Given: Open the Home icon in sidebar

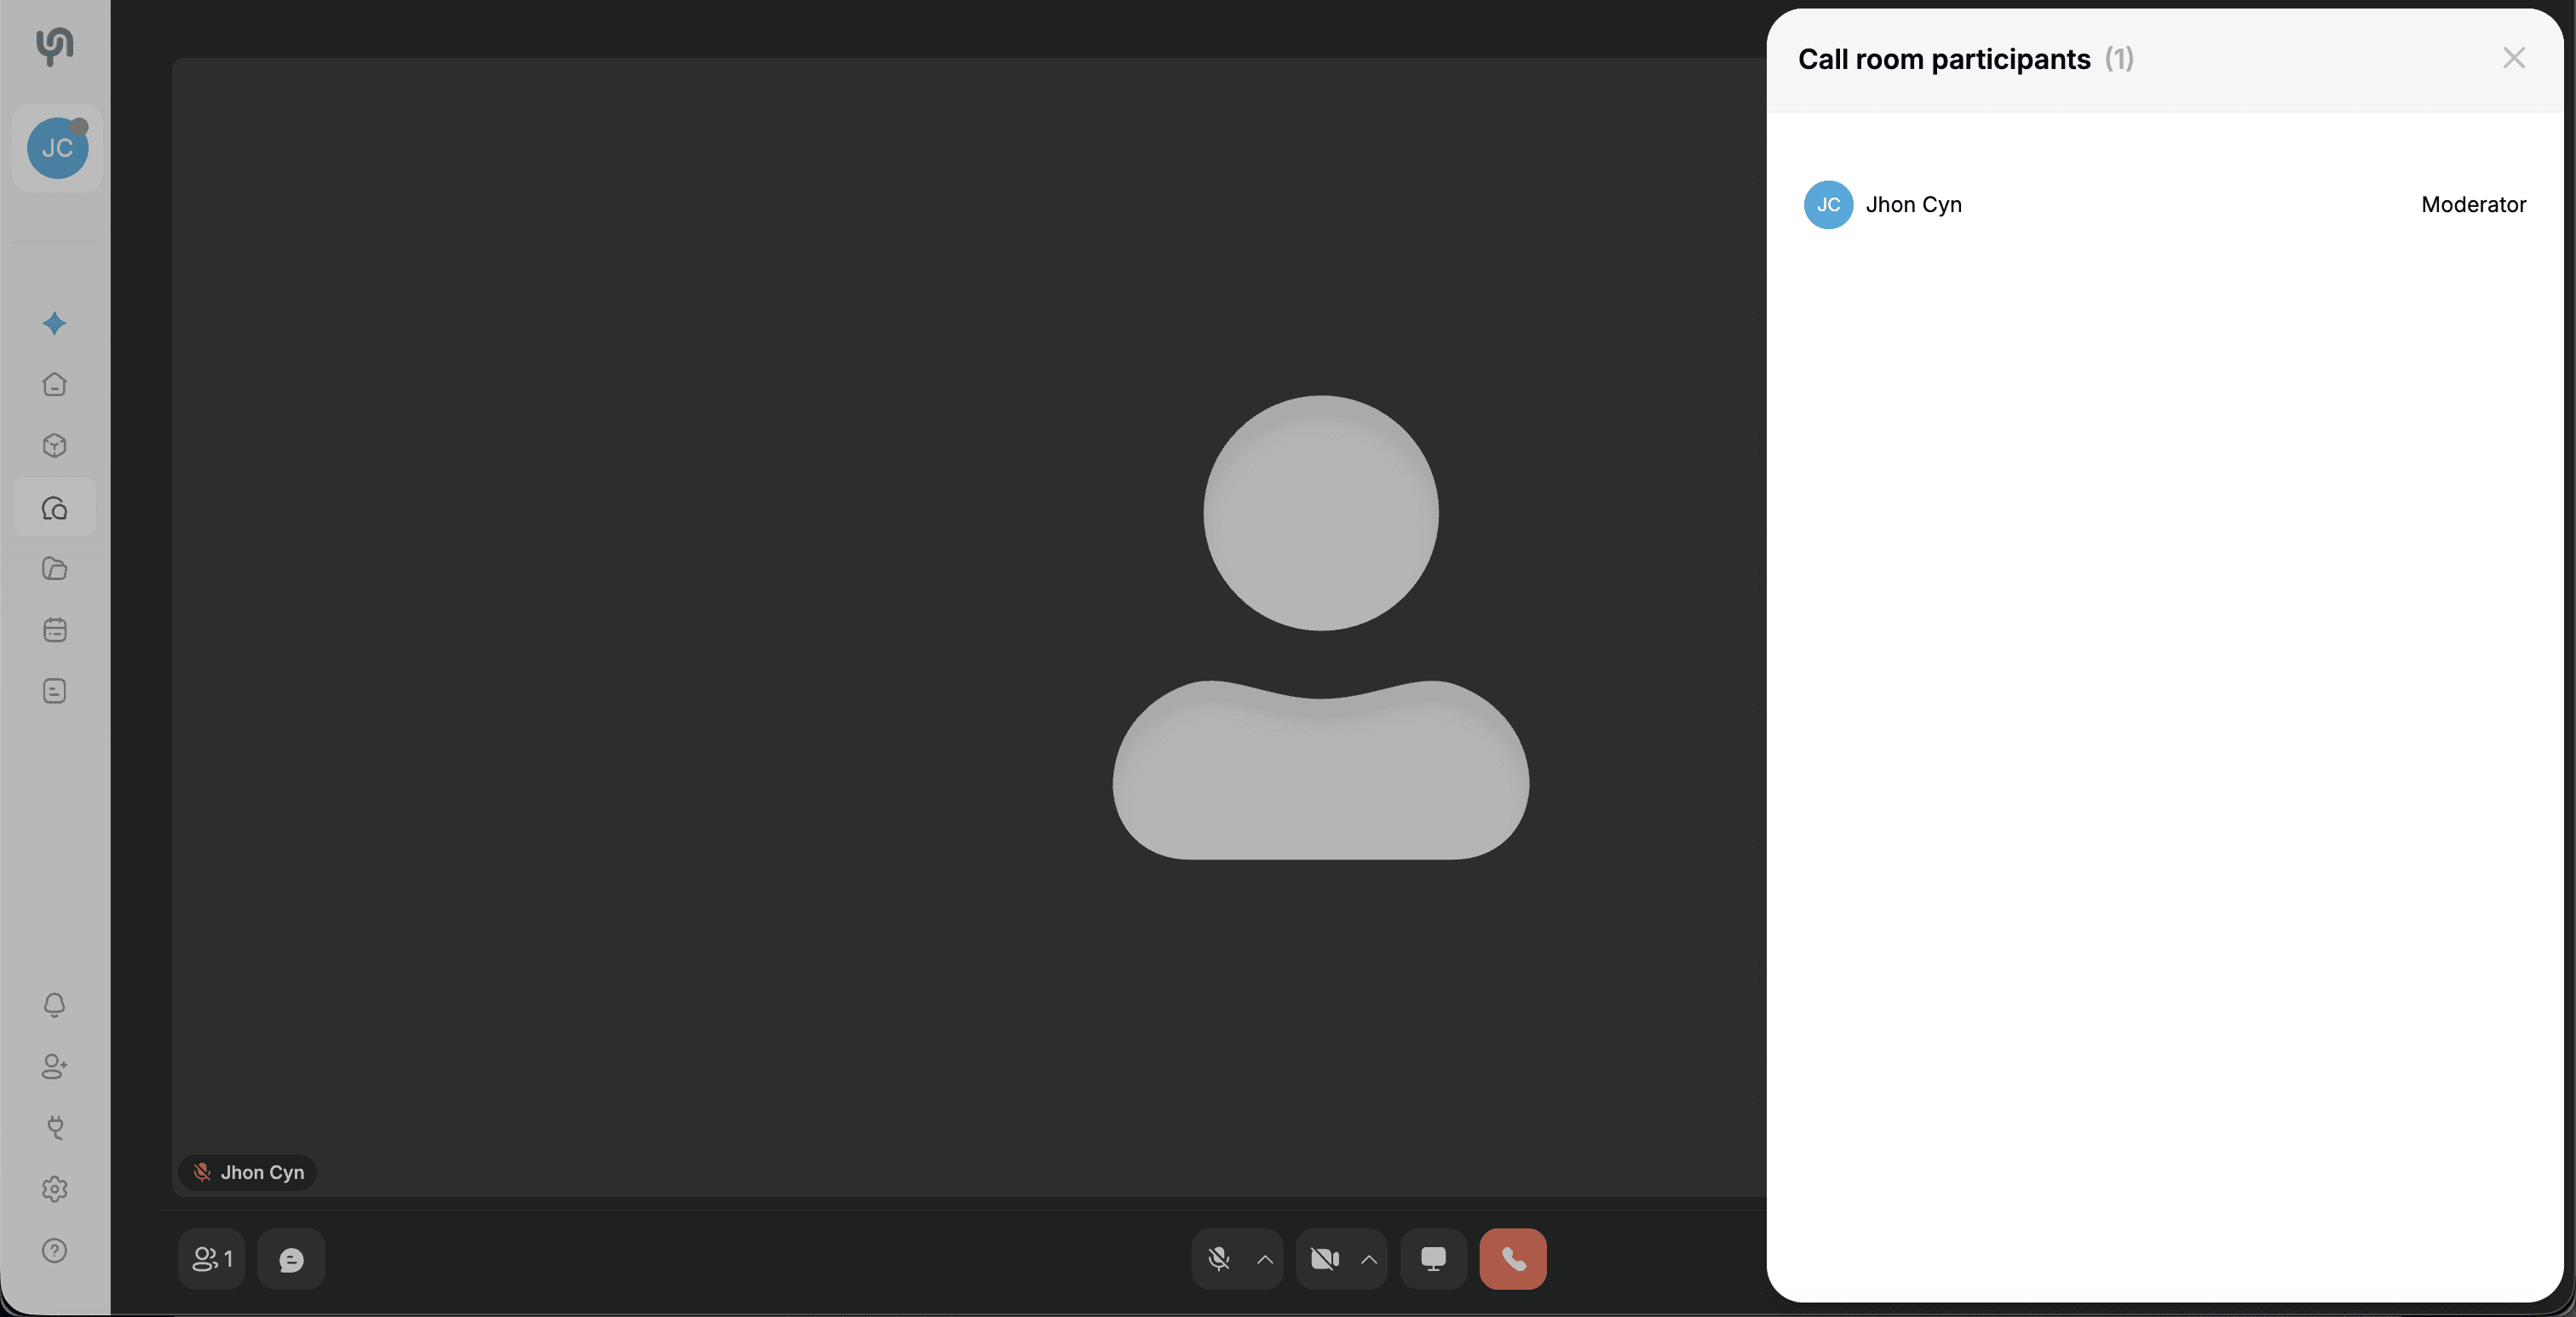Looking at the screenshot, I should tap(55, 385).
